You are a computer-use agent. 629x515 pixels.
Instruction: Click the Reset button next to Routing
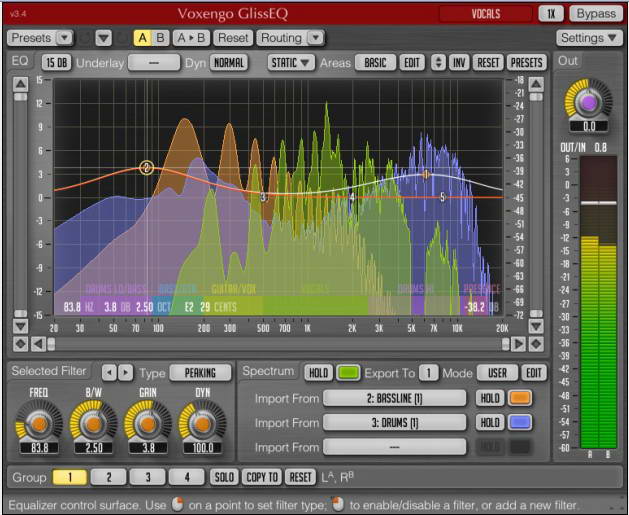(233, 38)
